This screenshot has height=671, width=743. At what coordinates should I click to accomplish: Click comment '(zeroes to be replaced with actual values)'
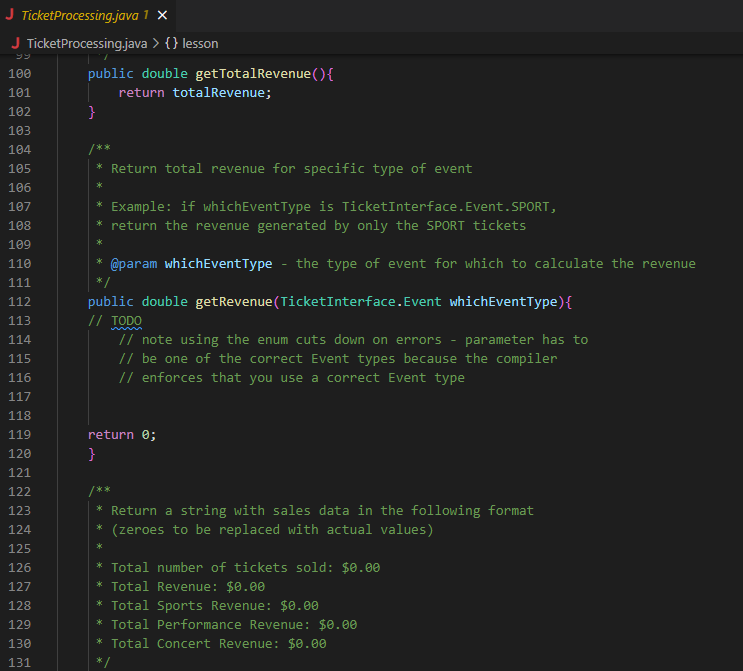tap(272, 530)
